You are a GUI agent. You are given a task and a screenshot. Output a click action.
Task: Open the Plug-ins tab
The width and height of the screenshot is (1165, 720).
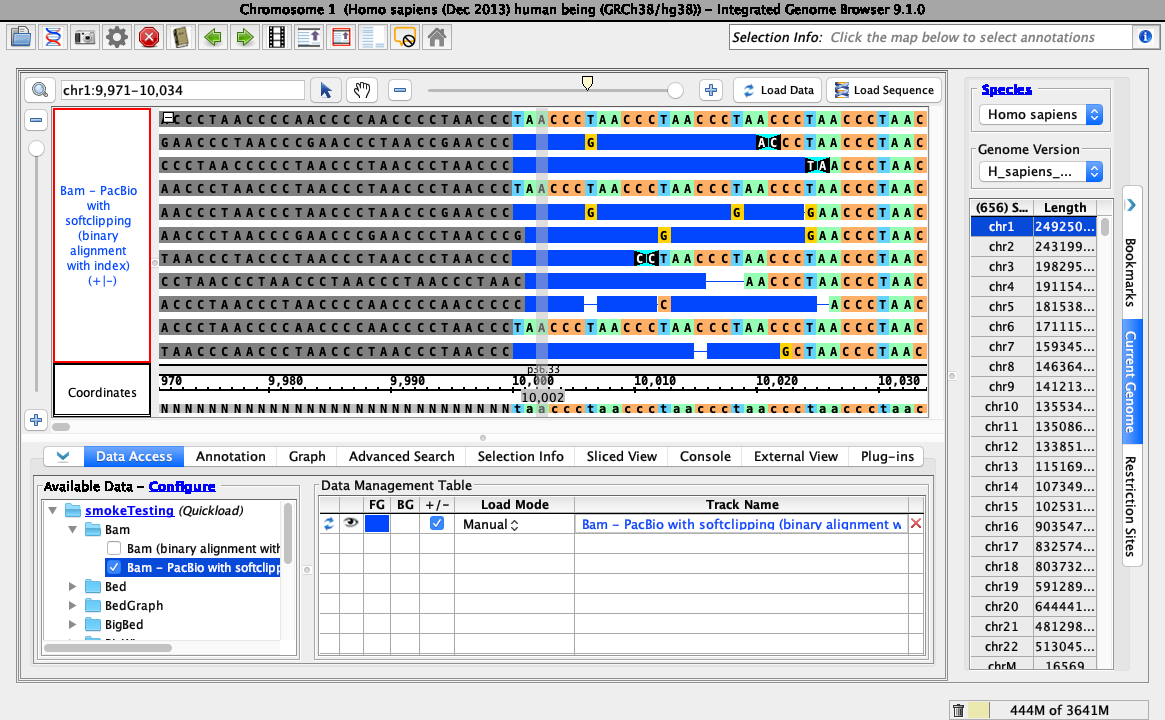tap(887, 456)
